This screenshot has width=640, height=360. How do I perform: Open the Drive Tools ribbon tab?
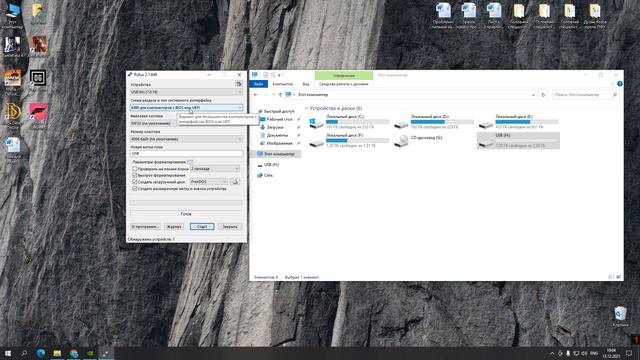tap(344, 84)
